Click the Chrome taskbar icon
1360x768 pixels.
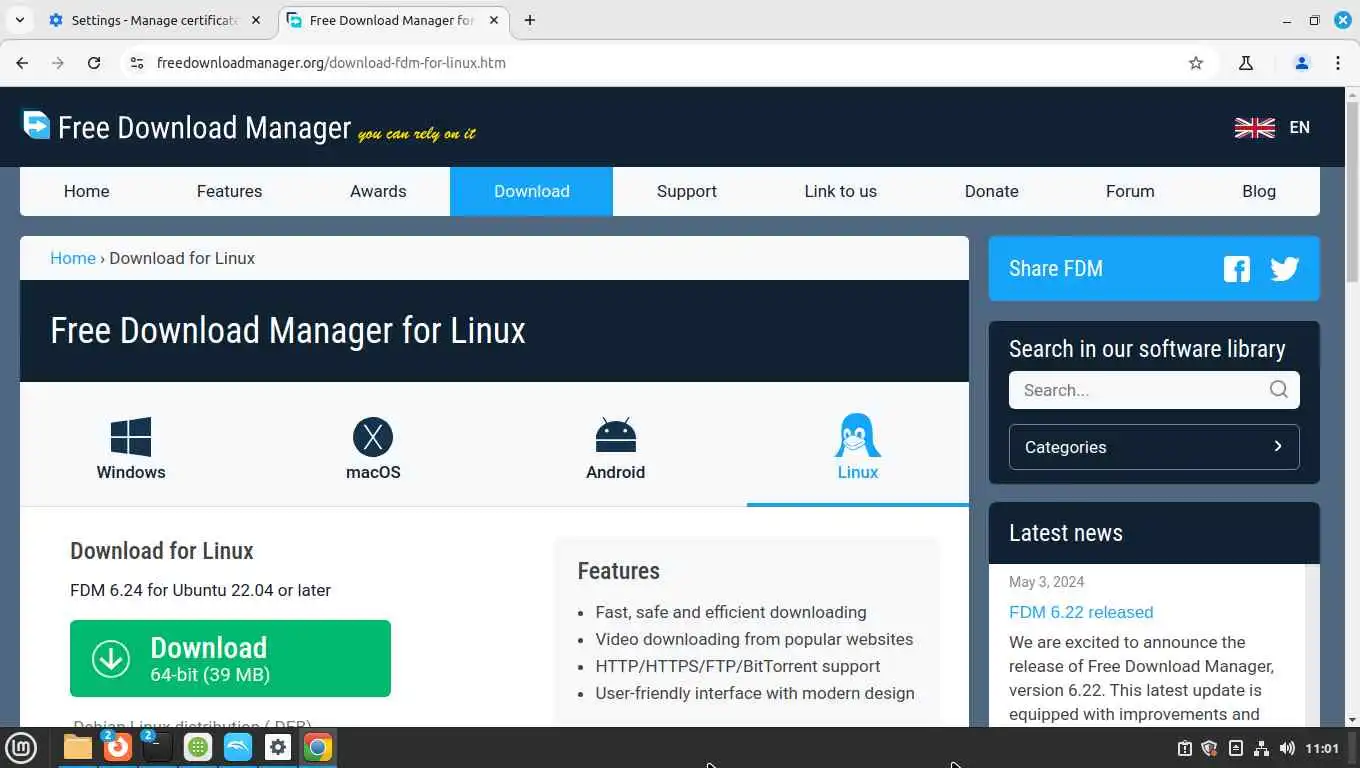318,747
